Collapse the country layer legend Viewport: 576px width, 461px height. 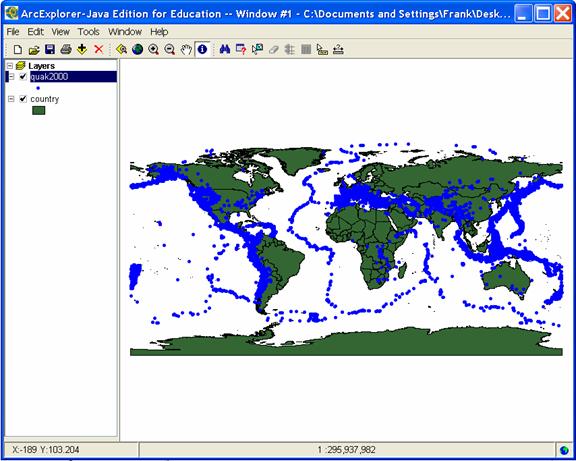click(x=11, y=99)
